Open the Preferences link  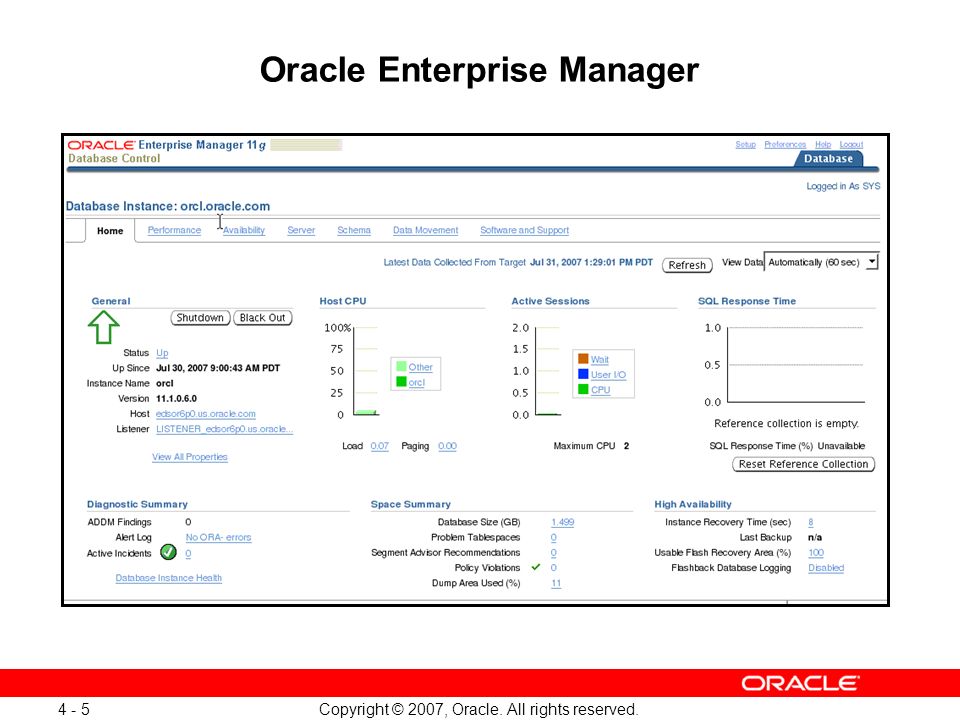pyautogui.click(x=785, y=144)
